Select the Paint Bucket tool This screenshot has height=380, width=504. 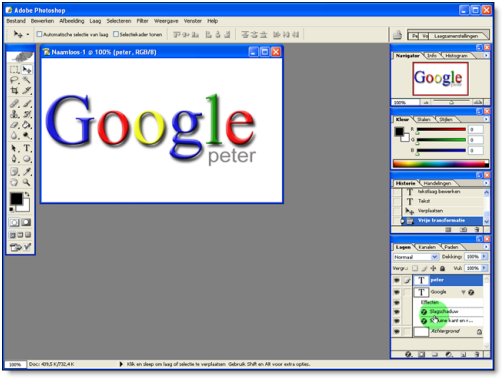click(x=27, y=125)
